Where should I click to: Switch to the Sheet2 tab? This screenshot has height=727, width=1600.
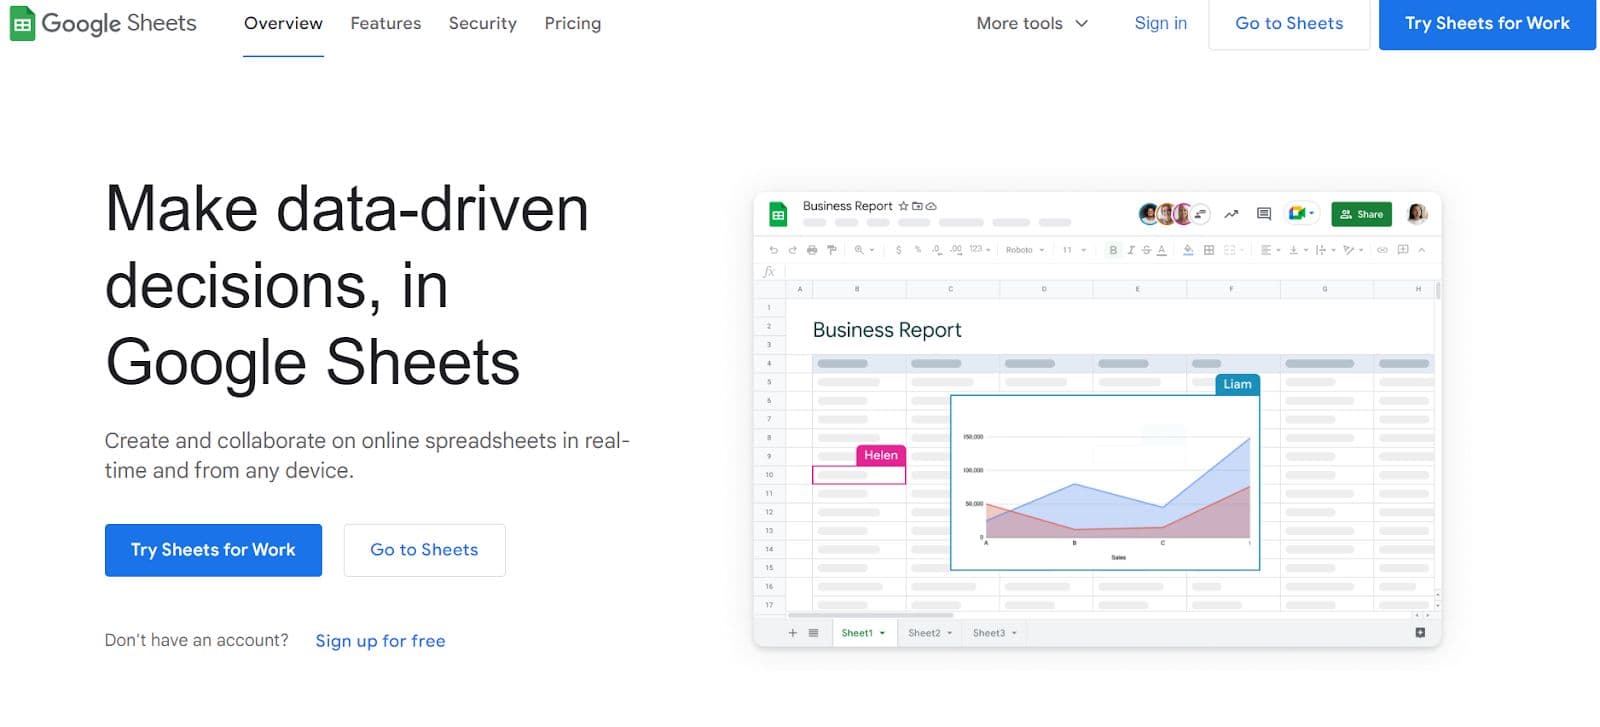tap(929, 633)
